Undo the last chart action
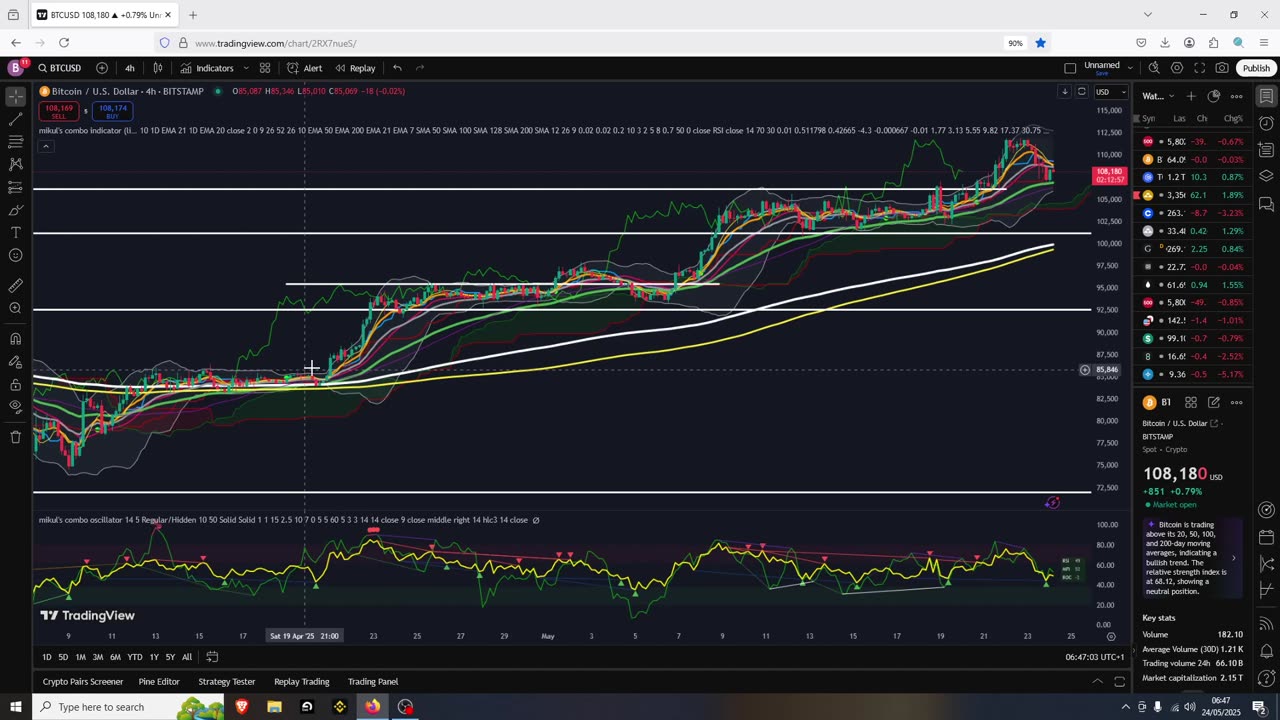Screen dimensions: 1280x720 pyautogui.click(x=397, y=68)
